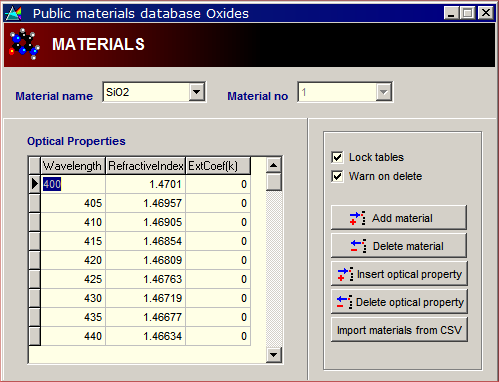Click the highlighted wavelength cell 400

pyautogui.click(x=73, y=184)
